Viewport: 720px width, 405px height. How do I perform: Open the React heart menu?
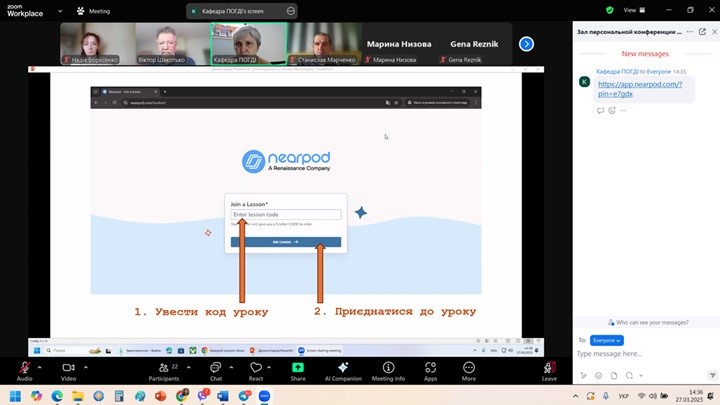(x=256, y=371)
